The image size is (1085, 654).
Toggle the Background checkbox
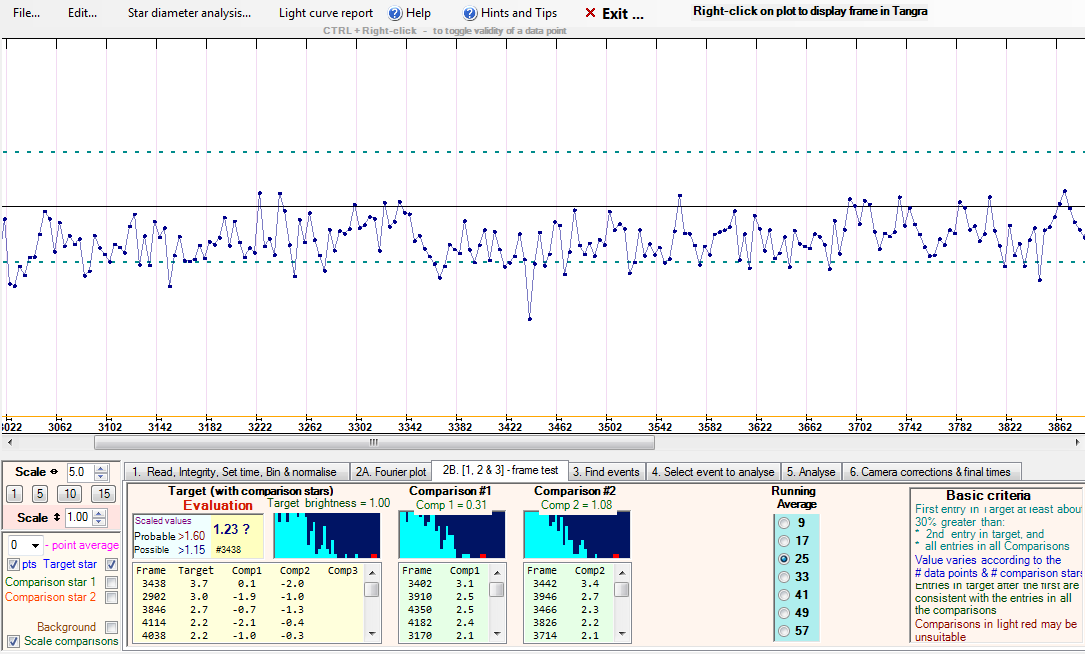[x=111, y=627]
